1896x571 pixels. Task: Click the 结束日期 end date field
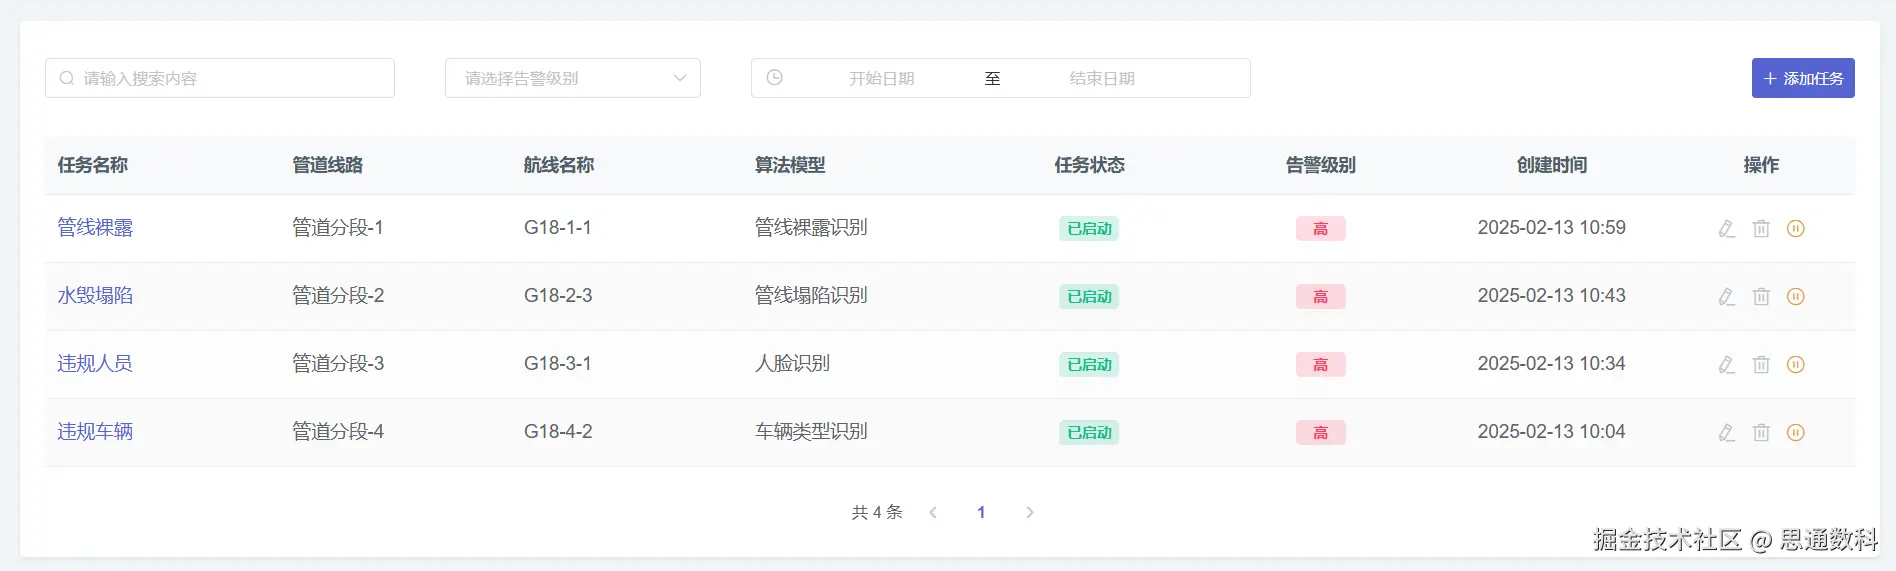(1102, 78)
